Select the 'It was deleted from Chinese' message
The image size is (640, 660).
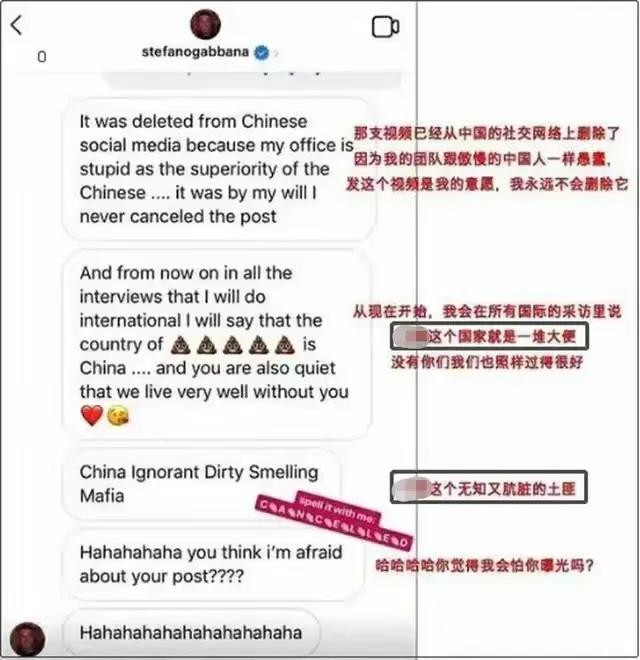219,169
